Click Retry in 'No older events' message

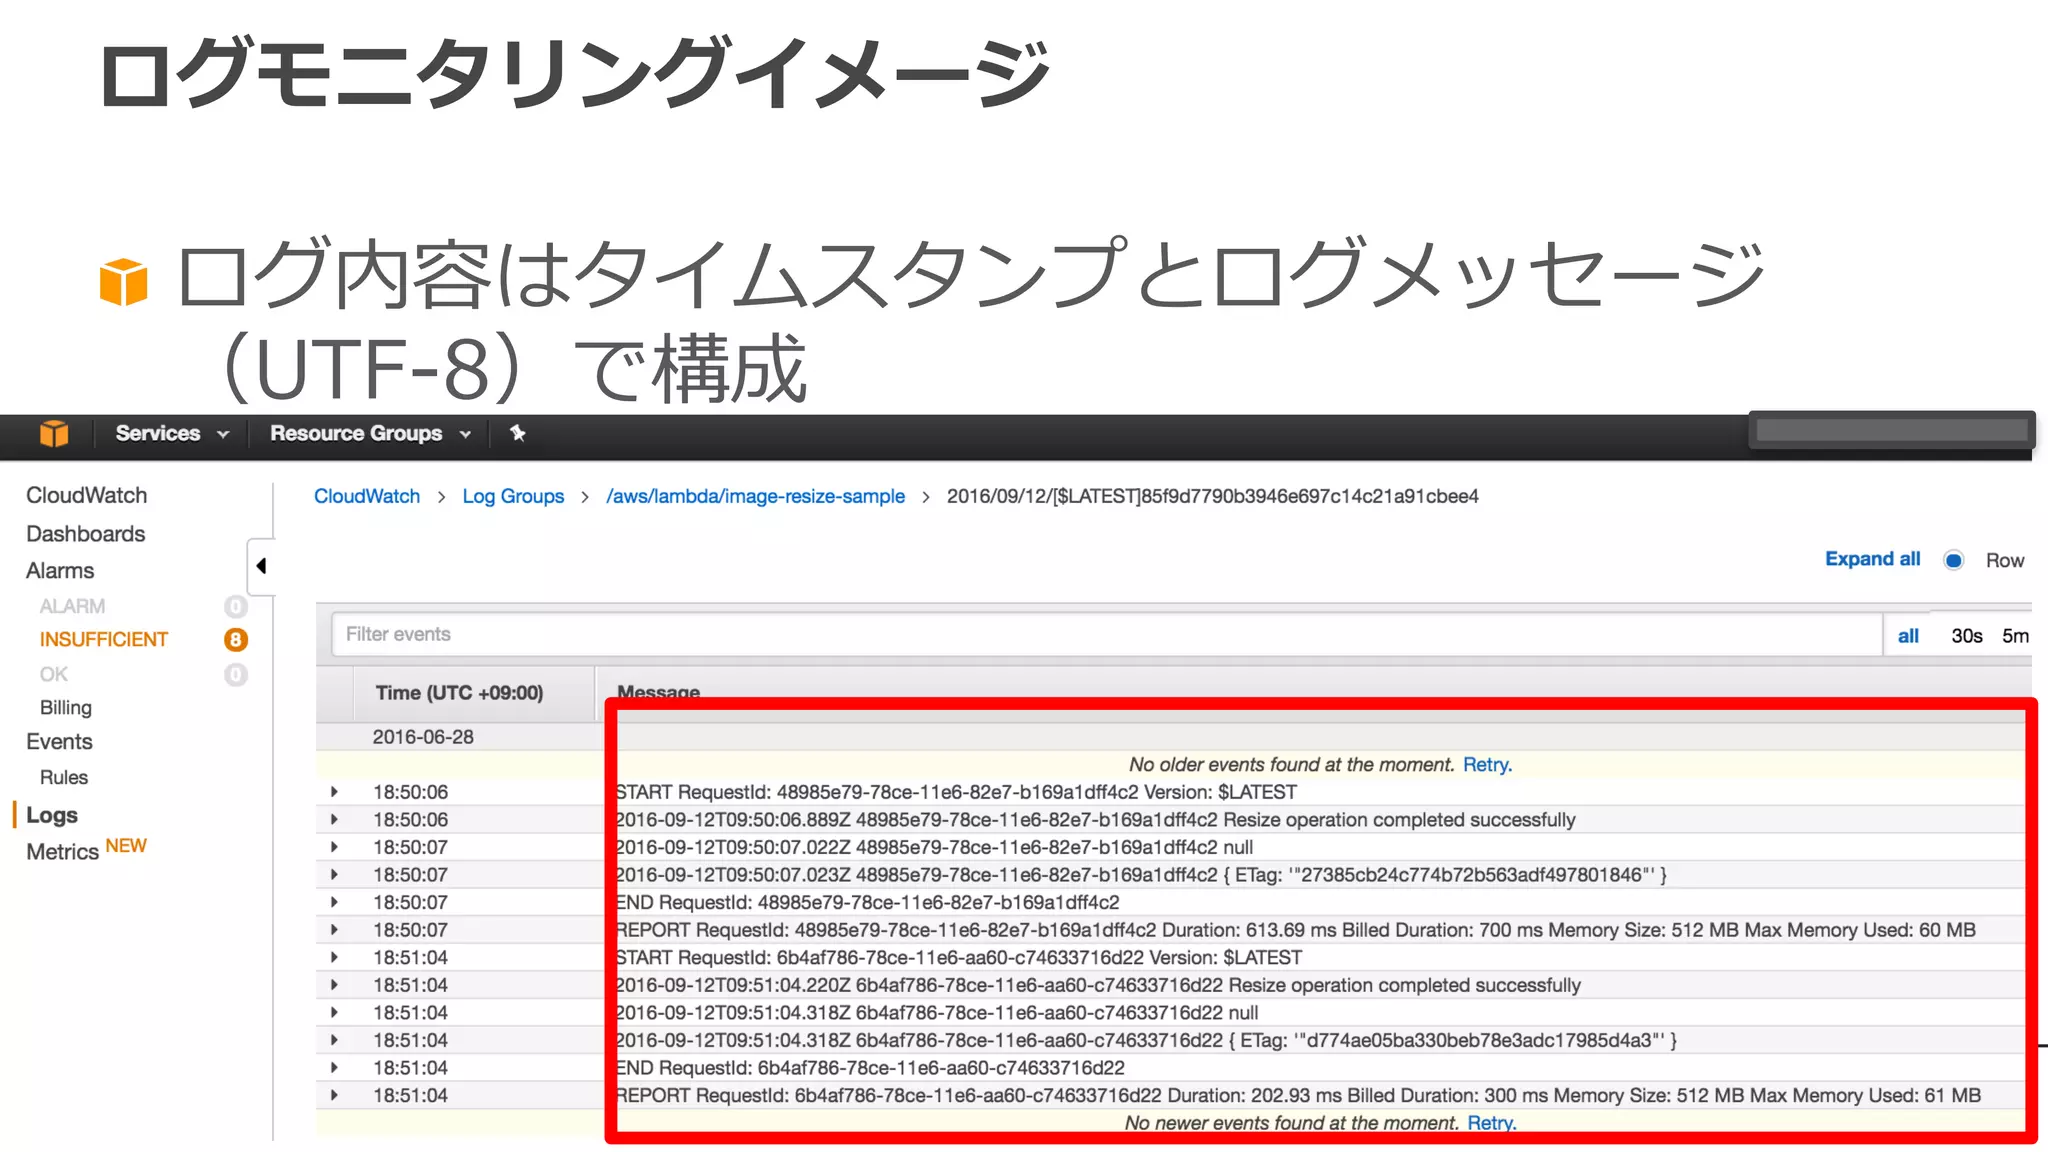tap(1487, 765)
